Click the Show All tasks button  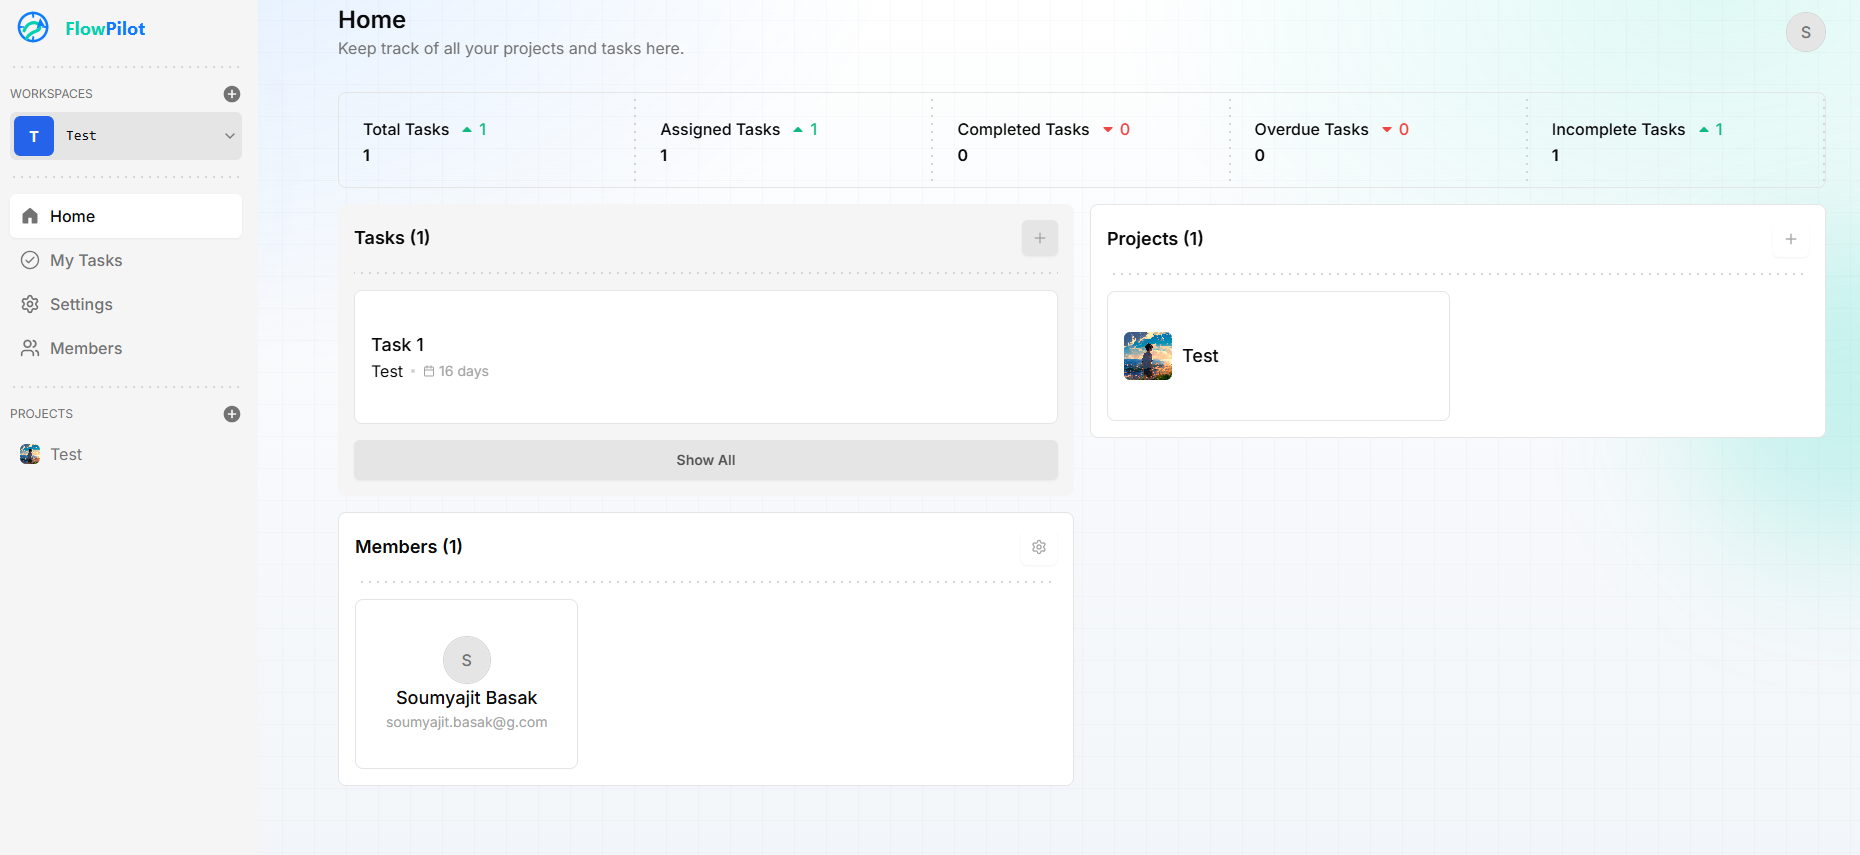pyautogui.click(x=705, y=460)
